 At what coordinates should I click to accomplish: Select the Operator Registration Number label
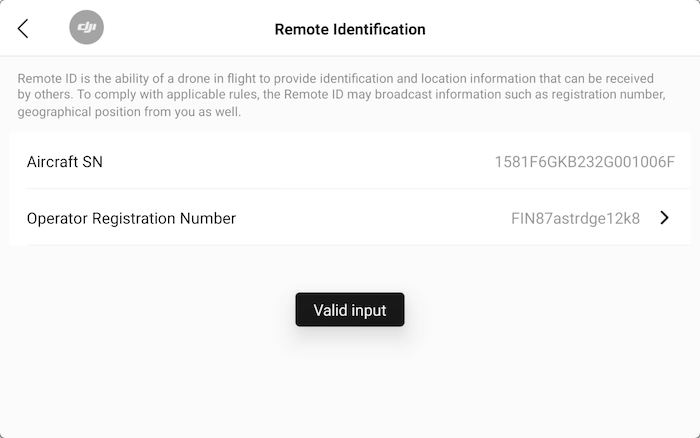click(x=131, y=218)
